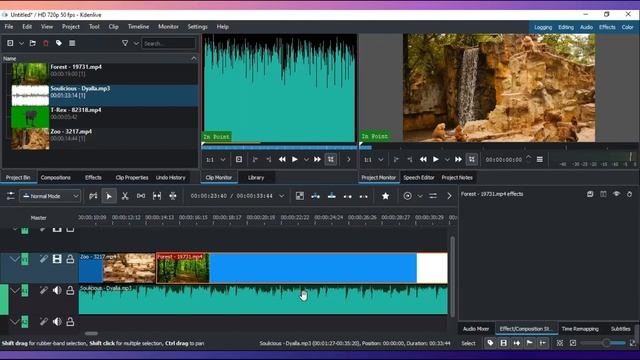The image size is (640, 360).
Task: Select the T-Rex - 82318.mp4 clip thumbnail
Action: 30,118
